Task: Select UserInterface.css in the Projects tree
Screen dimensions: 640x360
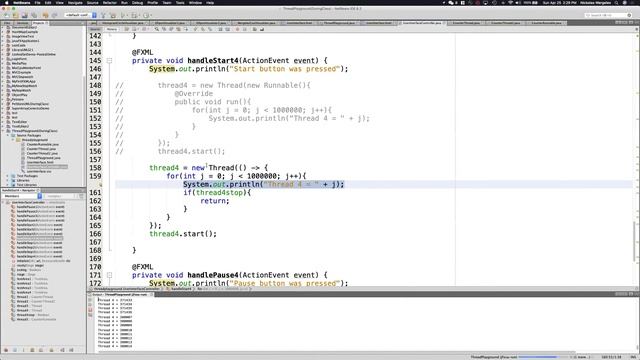Action: tap(39, 171)
